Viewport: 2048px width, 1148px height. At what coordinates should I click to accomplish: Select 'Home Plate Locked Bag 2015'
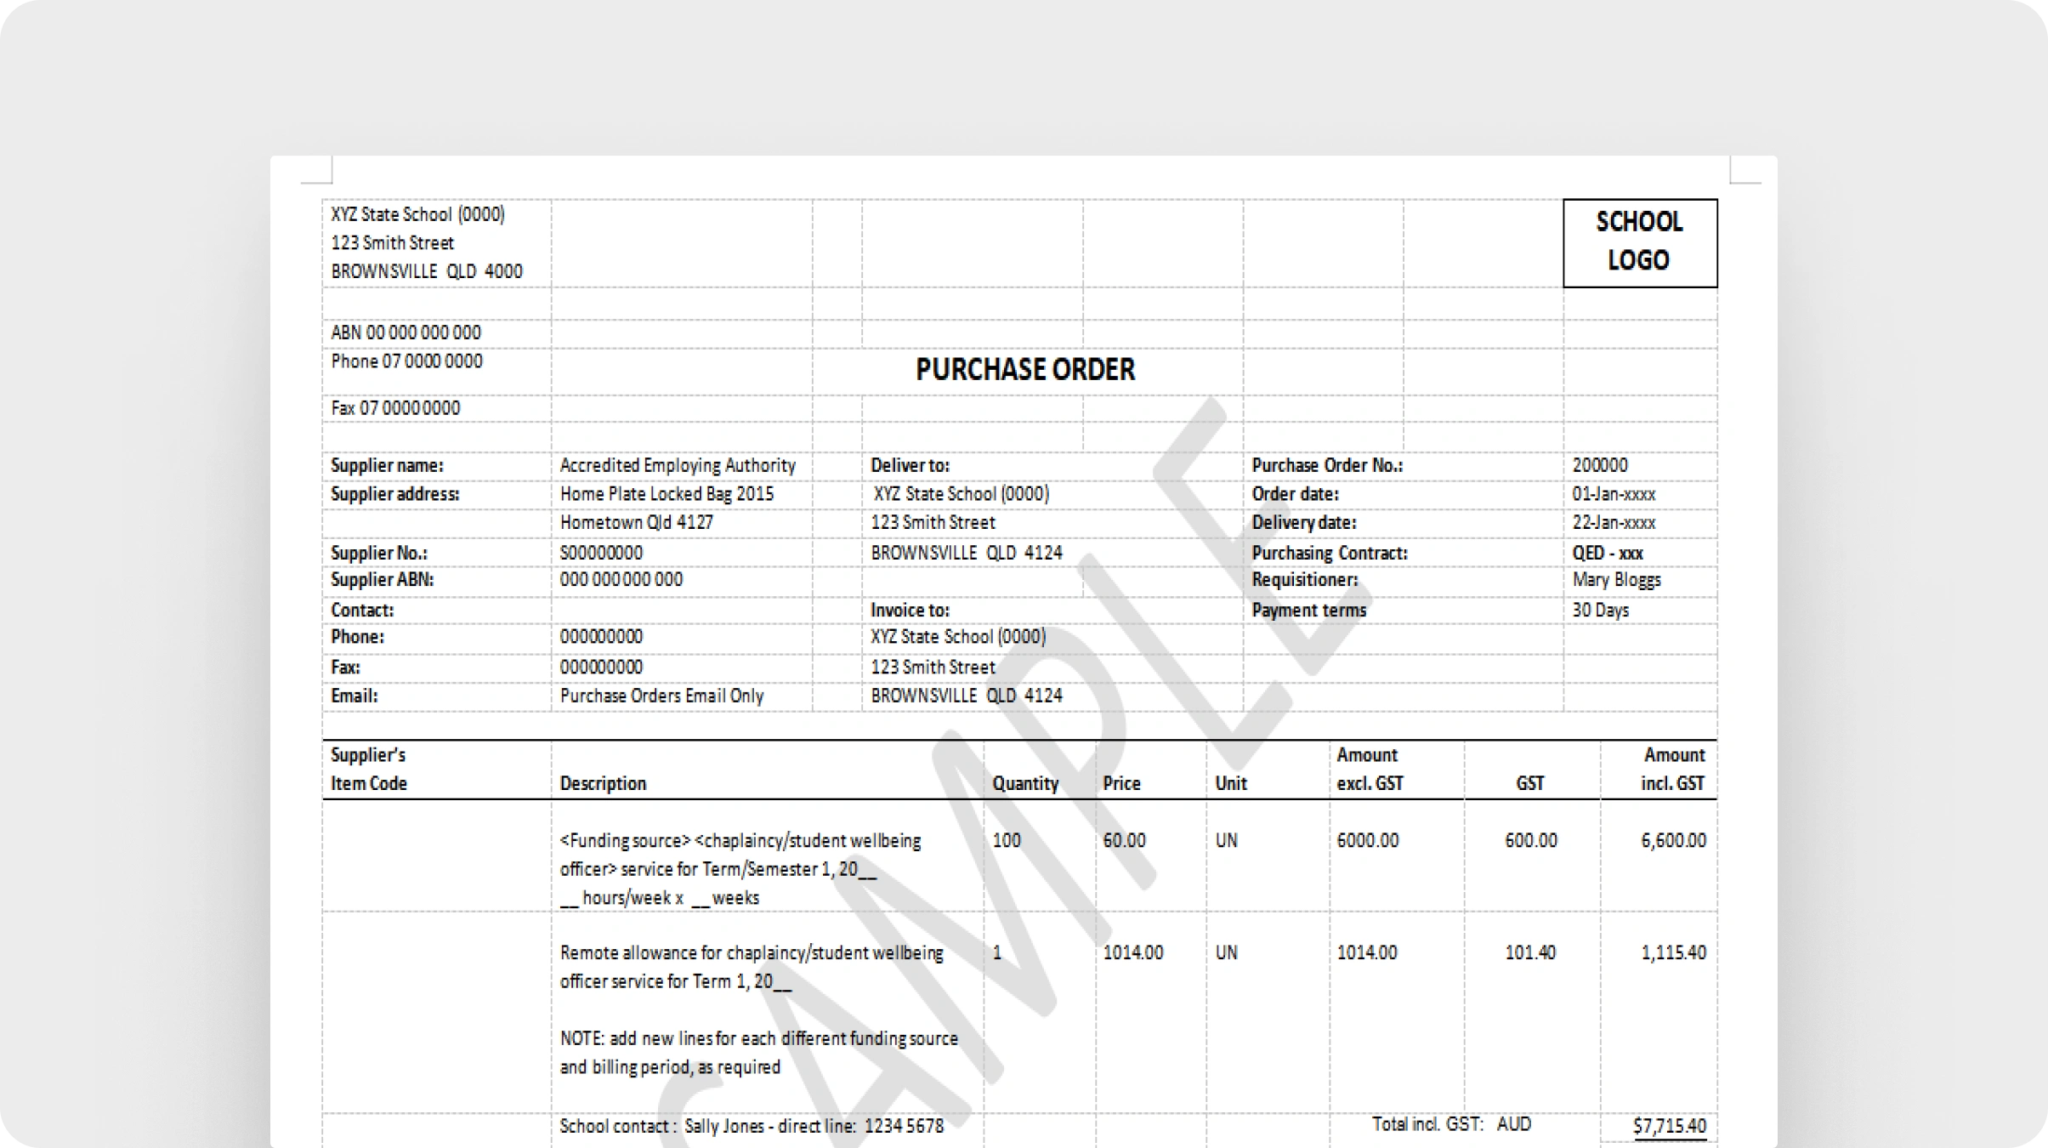pos(667,494)
